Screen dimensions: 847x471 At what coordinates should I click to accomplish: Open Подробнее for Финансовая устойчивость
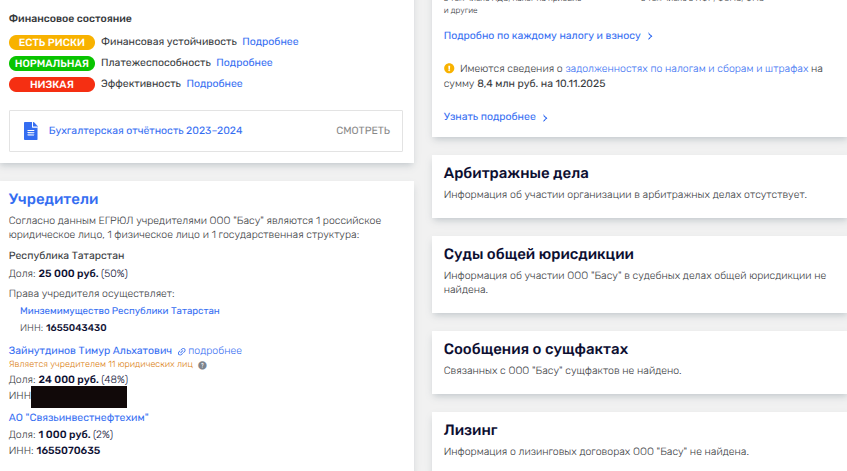[270, 42]
